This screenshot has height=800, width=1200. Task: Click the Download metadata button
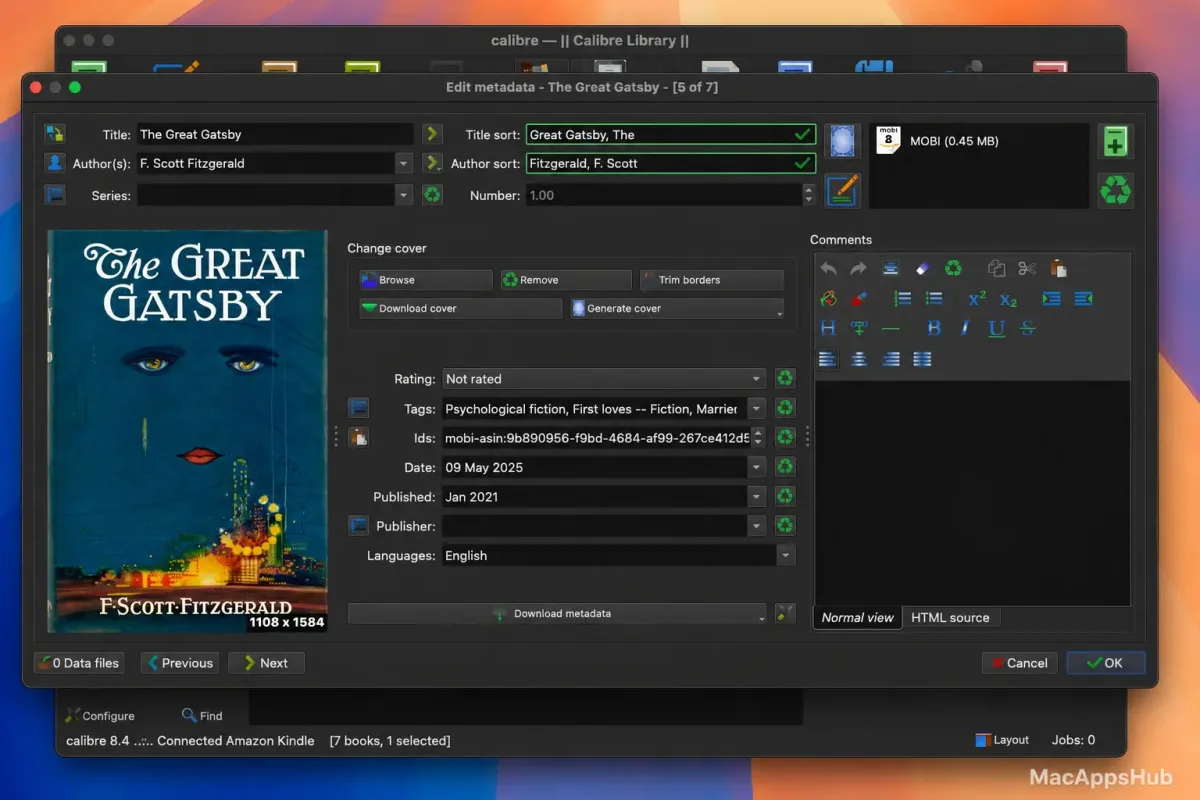(557, 613)
